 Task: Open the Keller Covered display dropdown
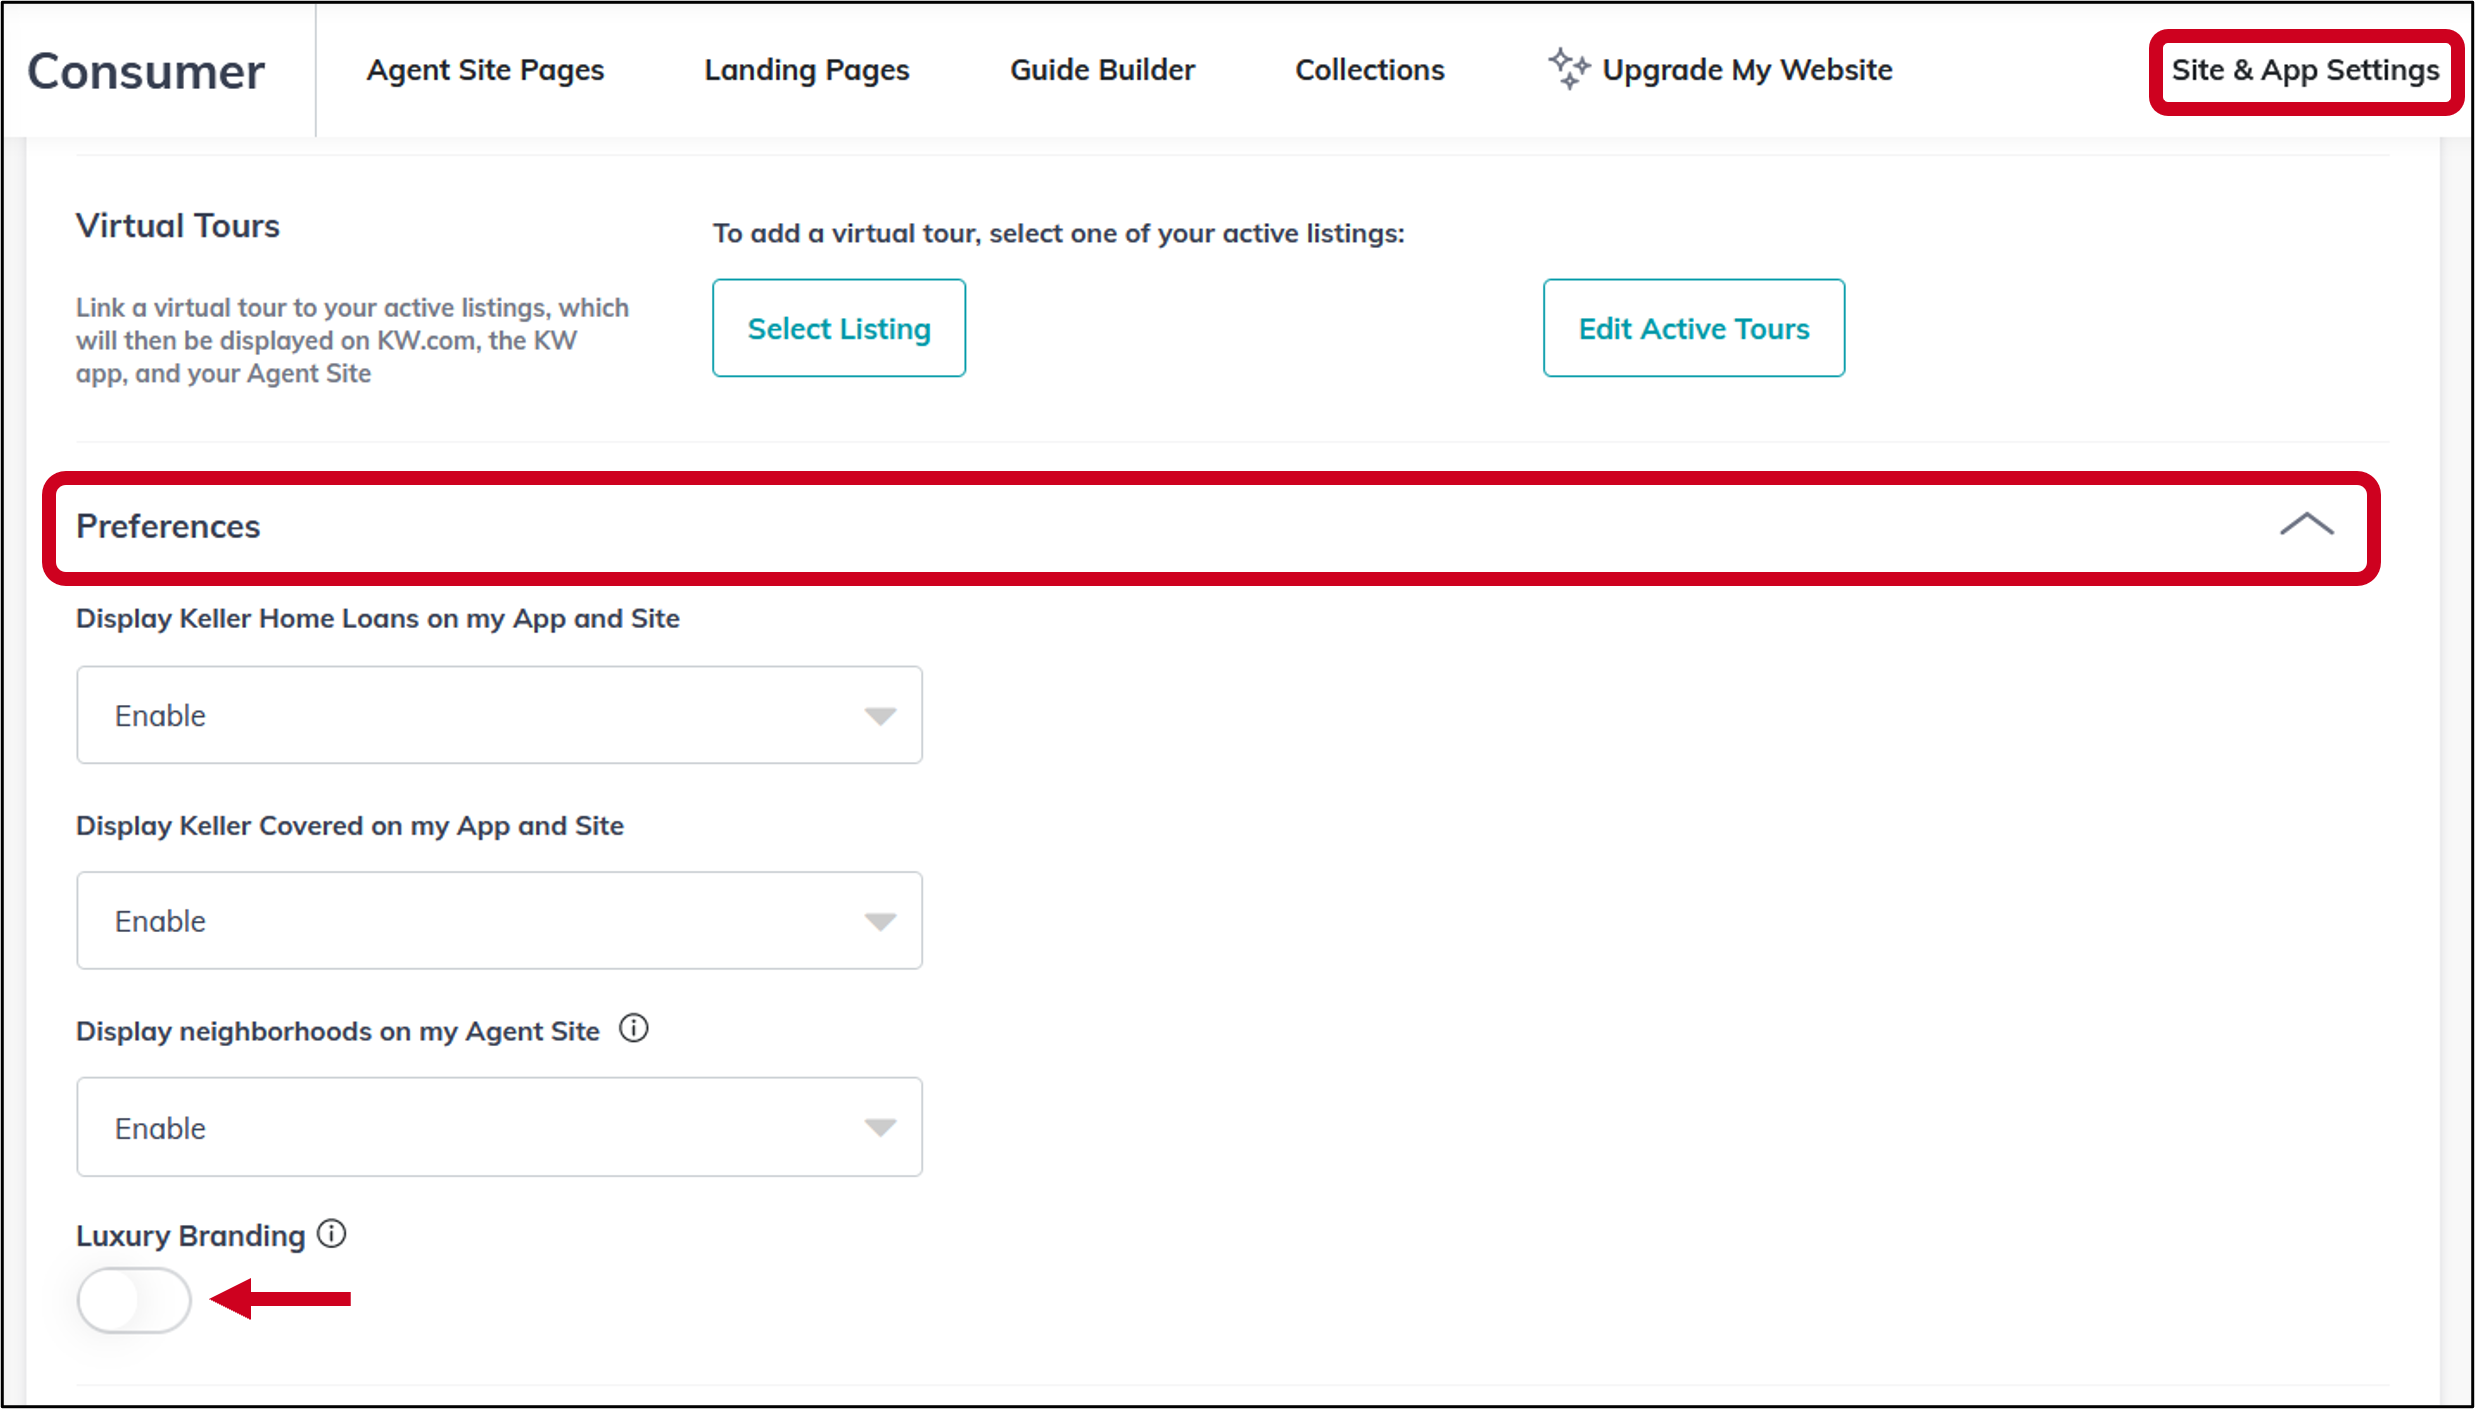coord(499,920)
